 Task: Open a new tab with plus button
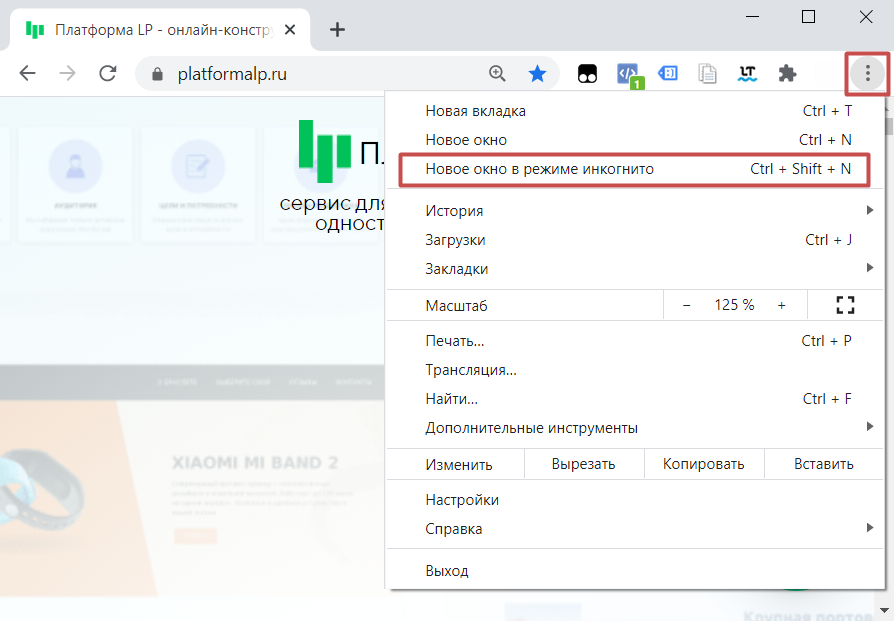coord(337,29)
